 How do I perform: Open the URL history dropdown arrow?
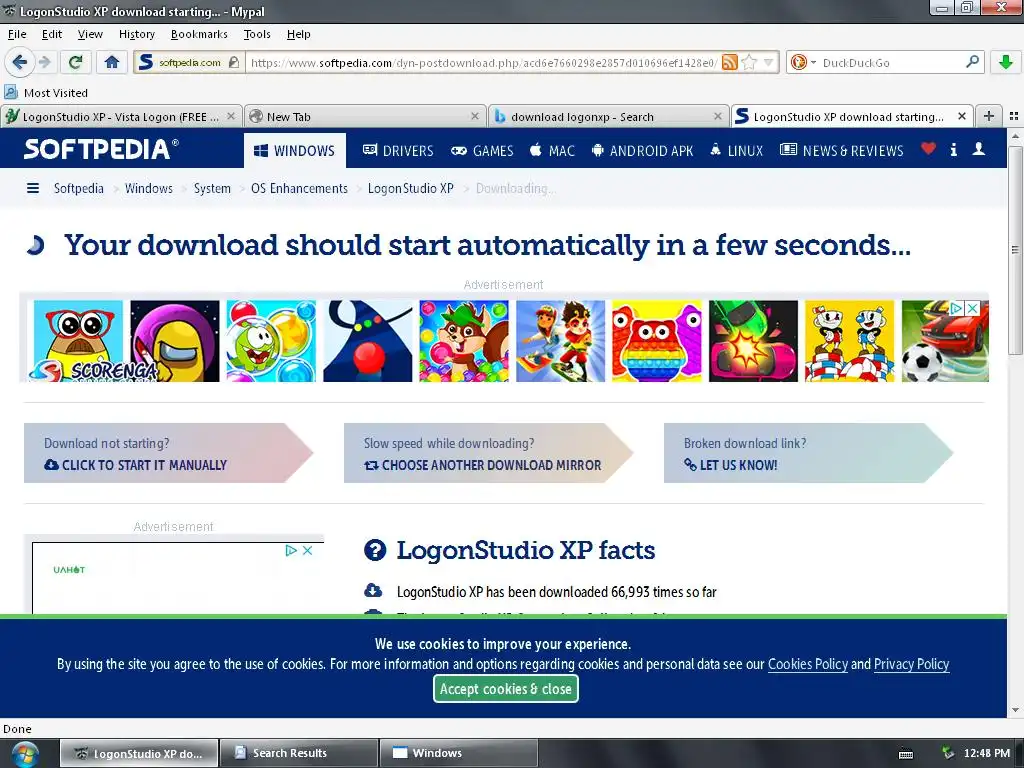768,63
